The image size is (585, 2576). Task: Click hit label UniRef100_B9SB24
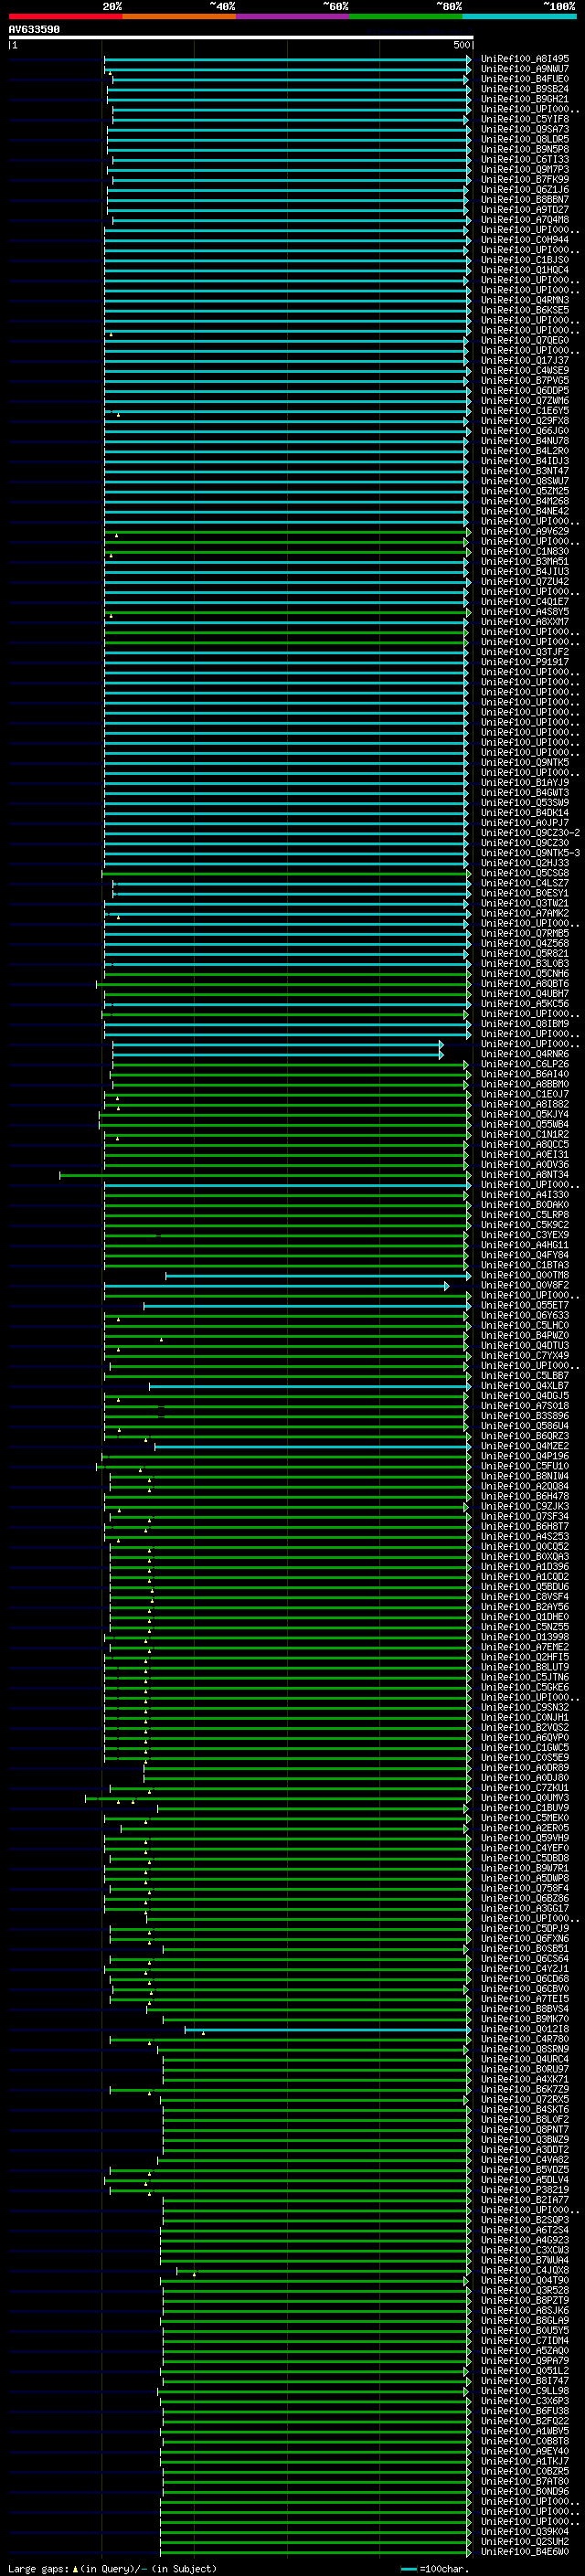point(525,89)
